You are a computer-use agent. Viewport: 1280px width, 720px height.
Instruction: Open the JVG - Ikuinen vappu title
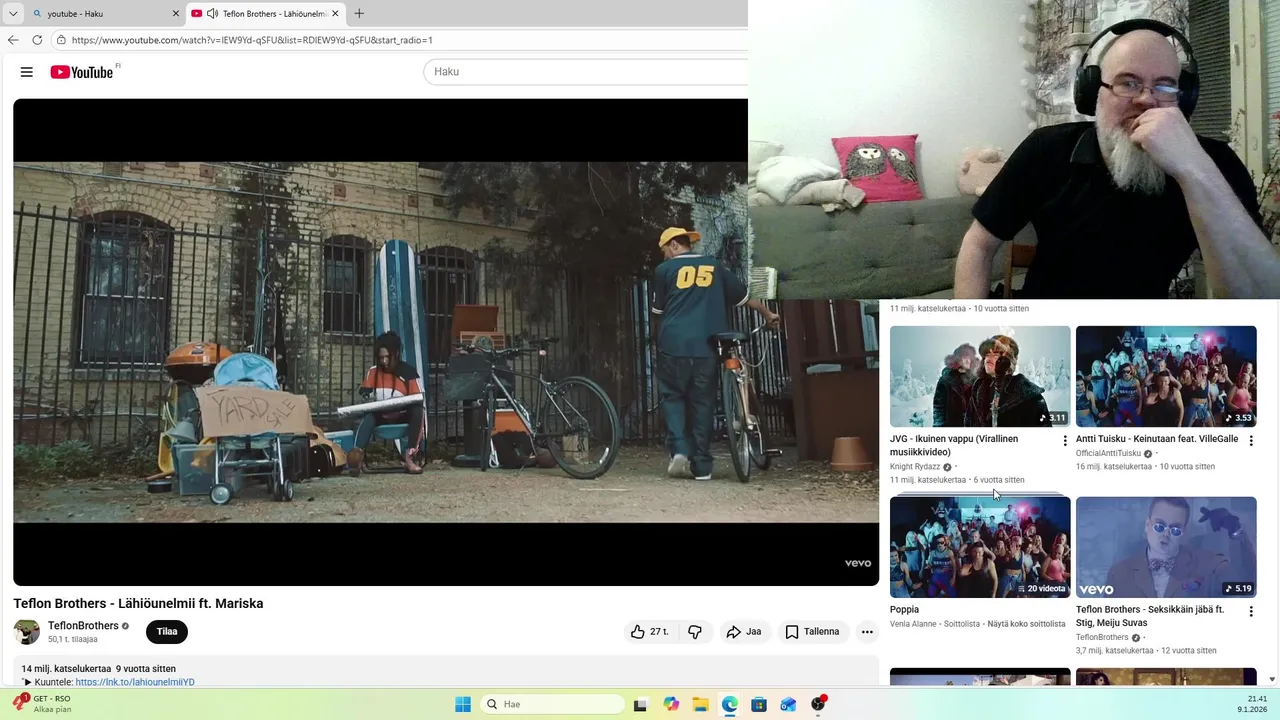coord(954,445)
